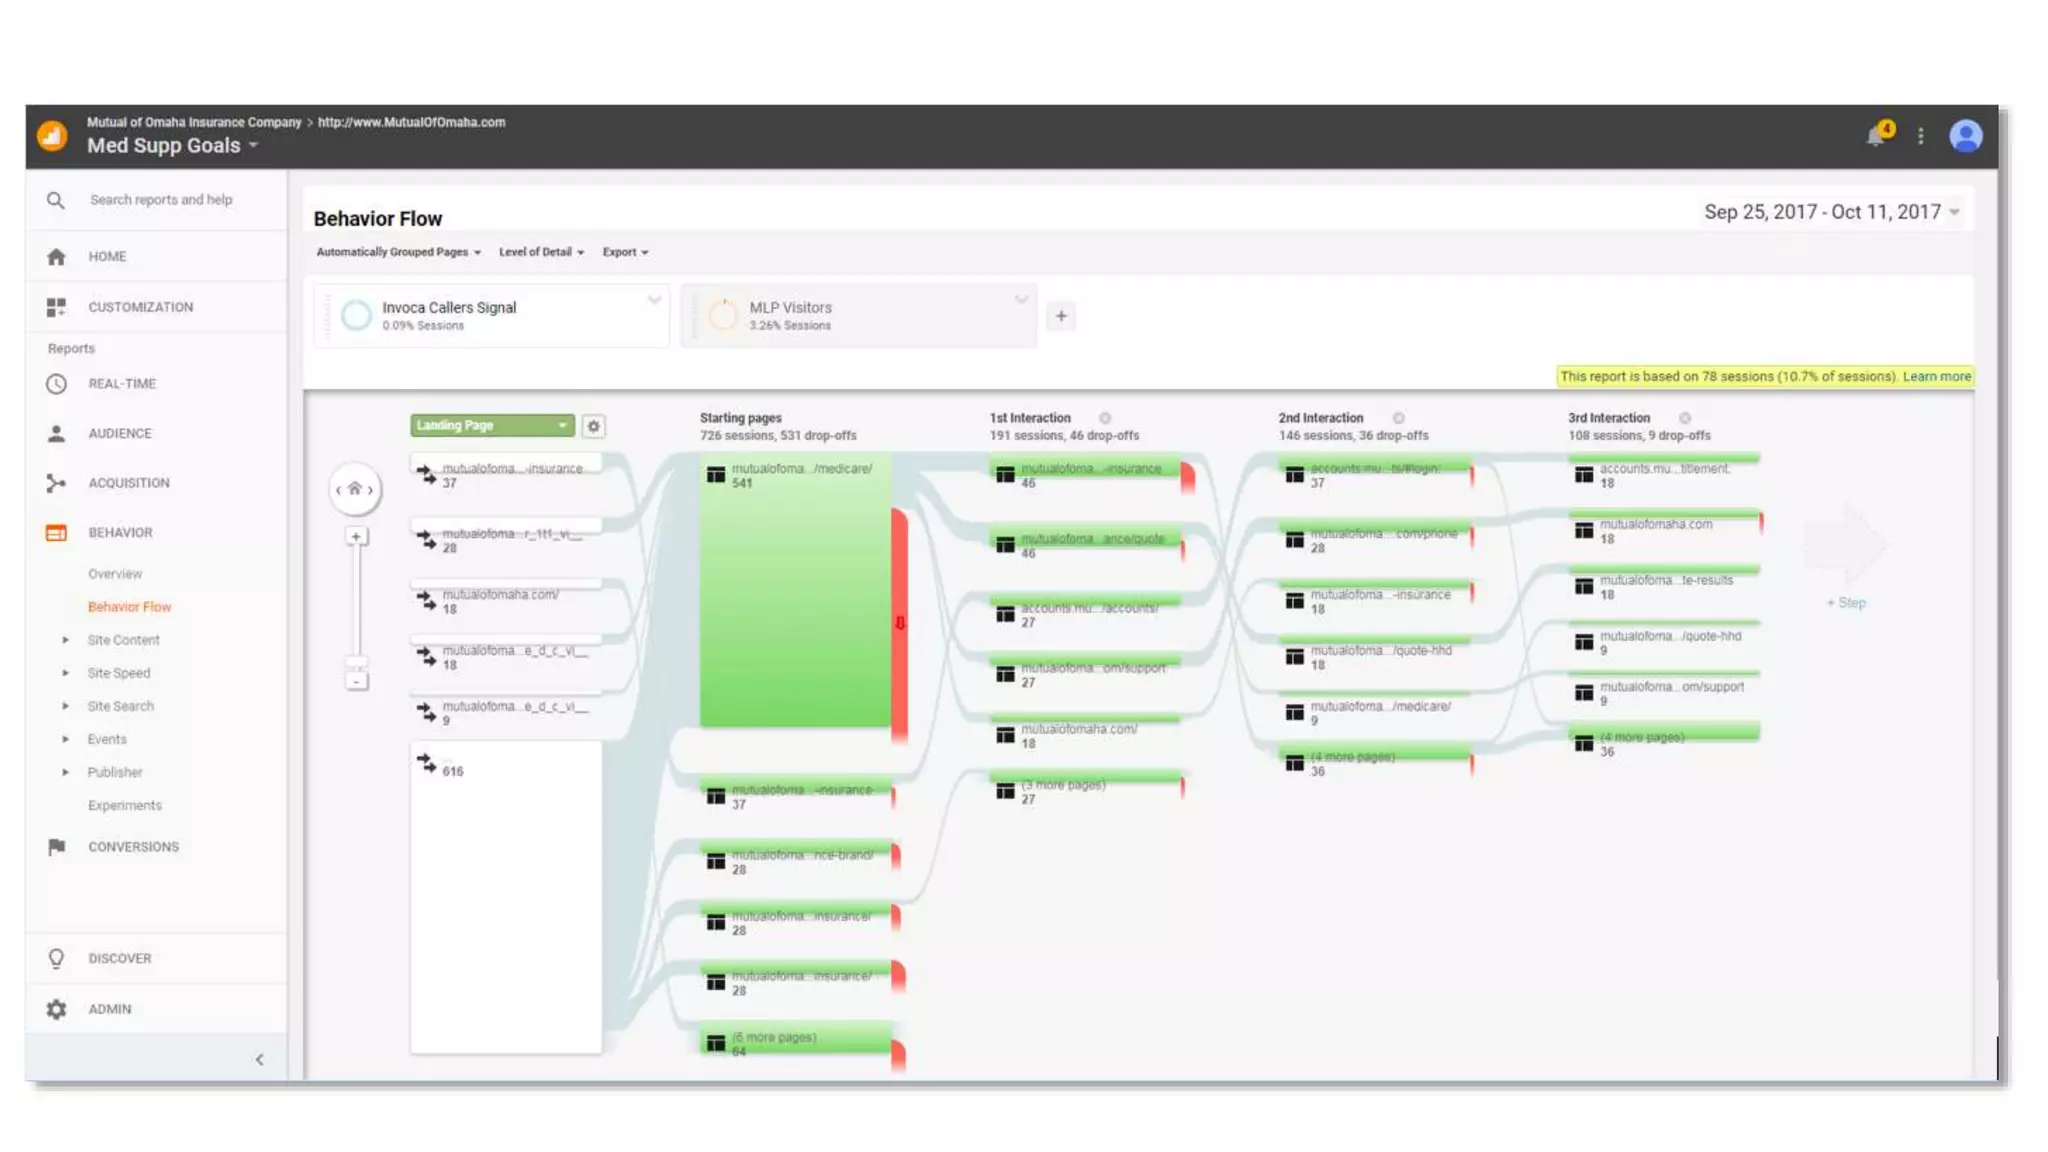Expand the Events submenu
The height and width of the screenshot is (1152, 2048).
coord(107,739)
